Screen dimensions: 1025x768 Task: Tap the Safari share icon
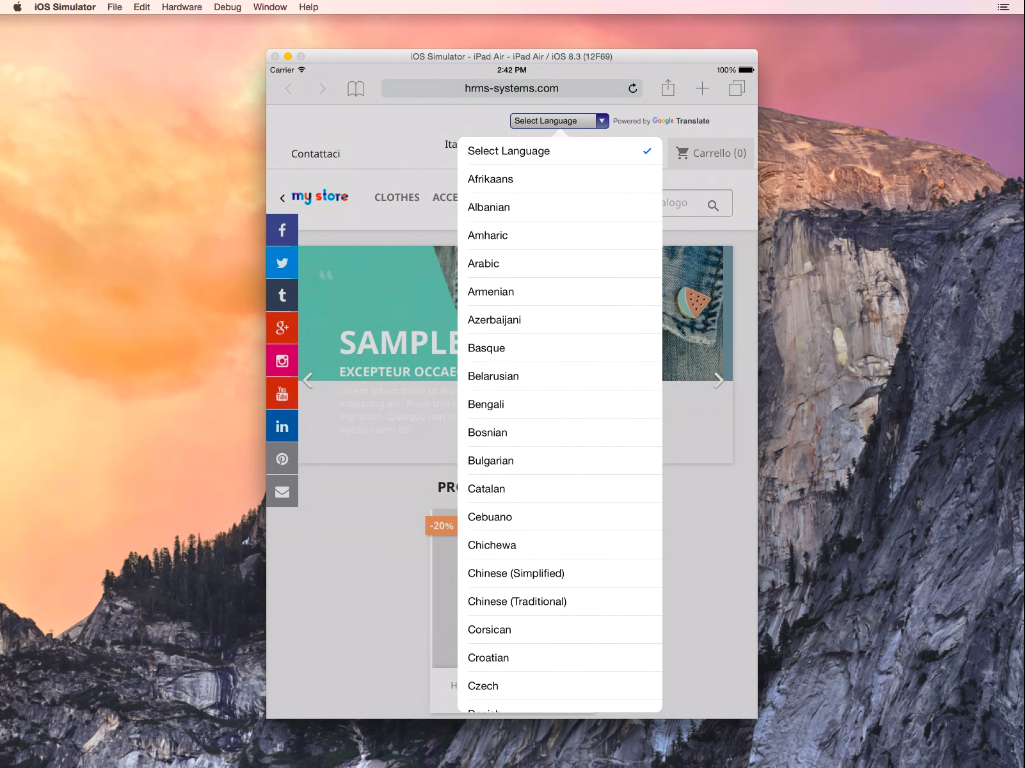click(667, 88)
